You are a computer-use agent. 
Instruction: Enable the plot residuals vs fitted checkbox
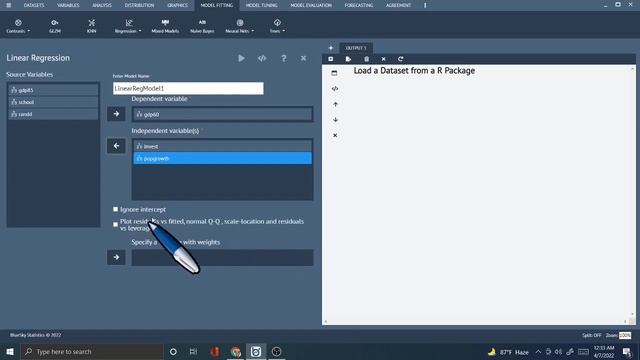(x=116, y=224)
